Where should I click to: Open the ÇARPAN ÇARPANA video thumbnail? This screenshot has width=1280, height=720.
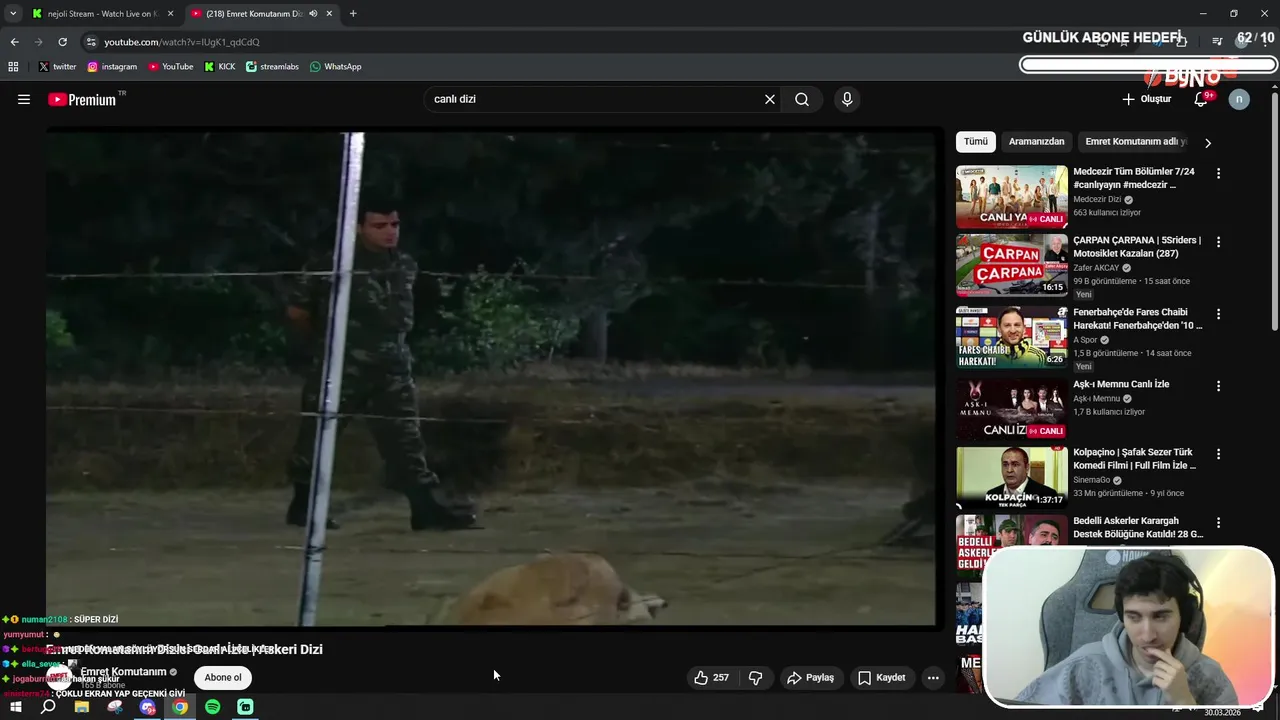tap(1011, 266)
